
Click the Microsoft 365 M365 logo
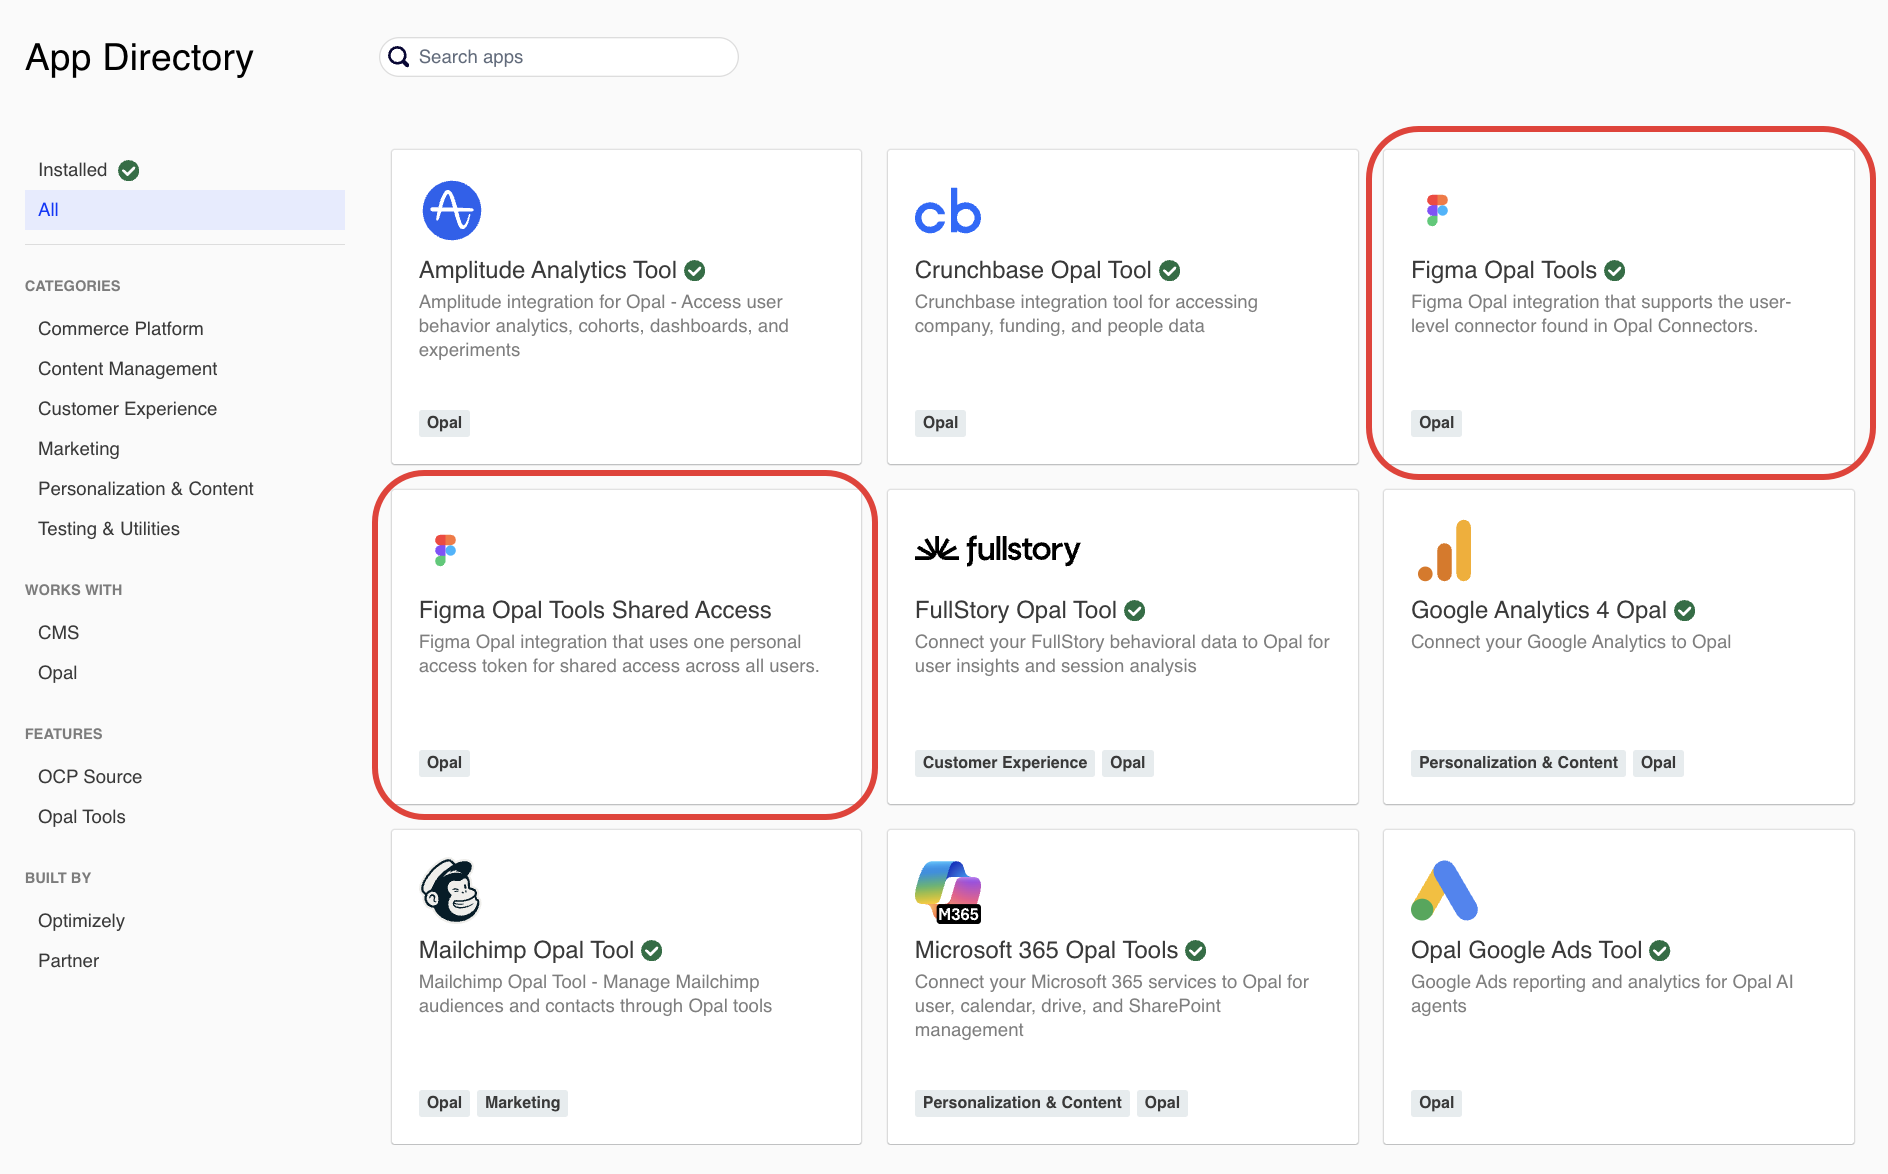pos(948,891)
